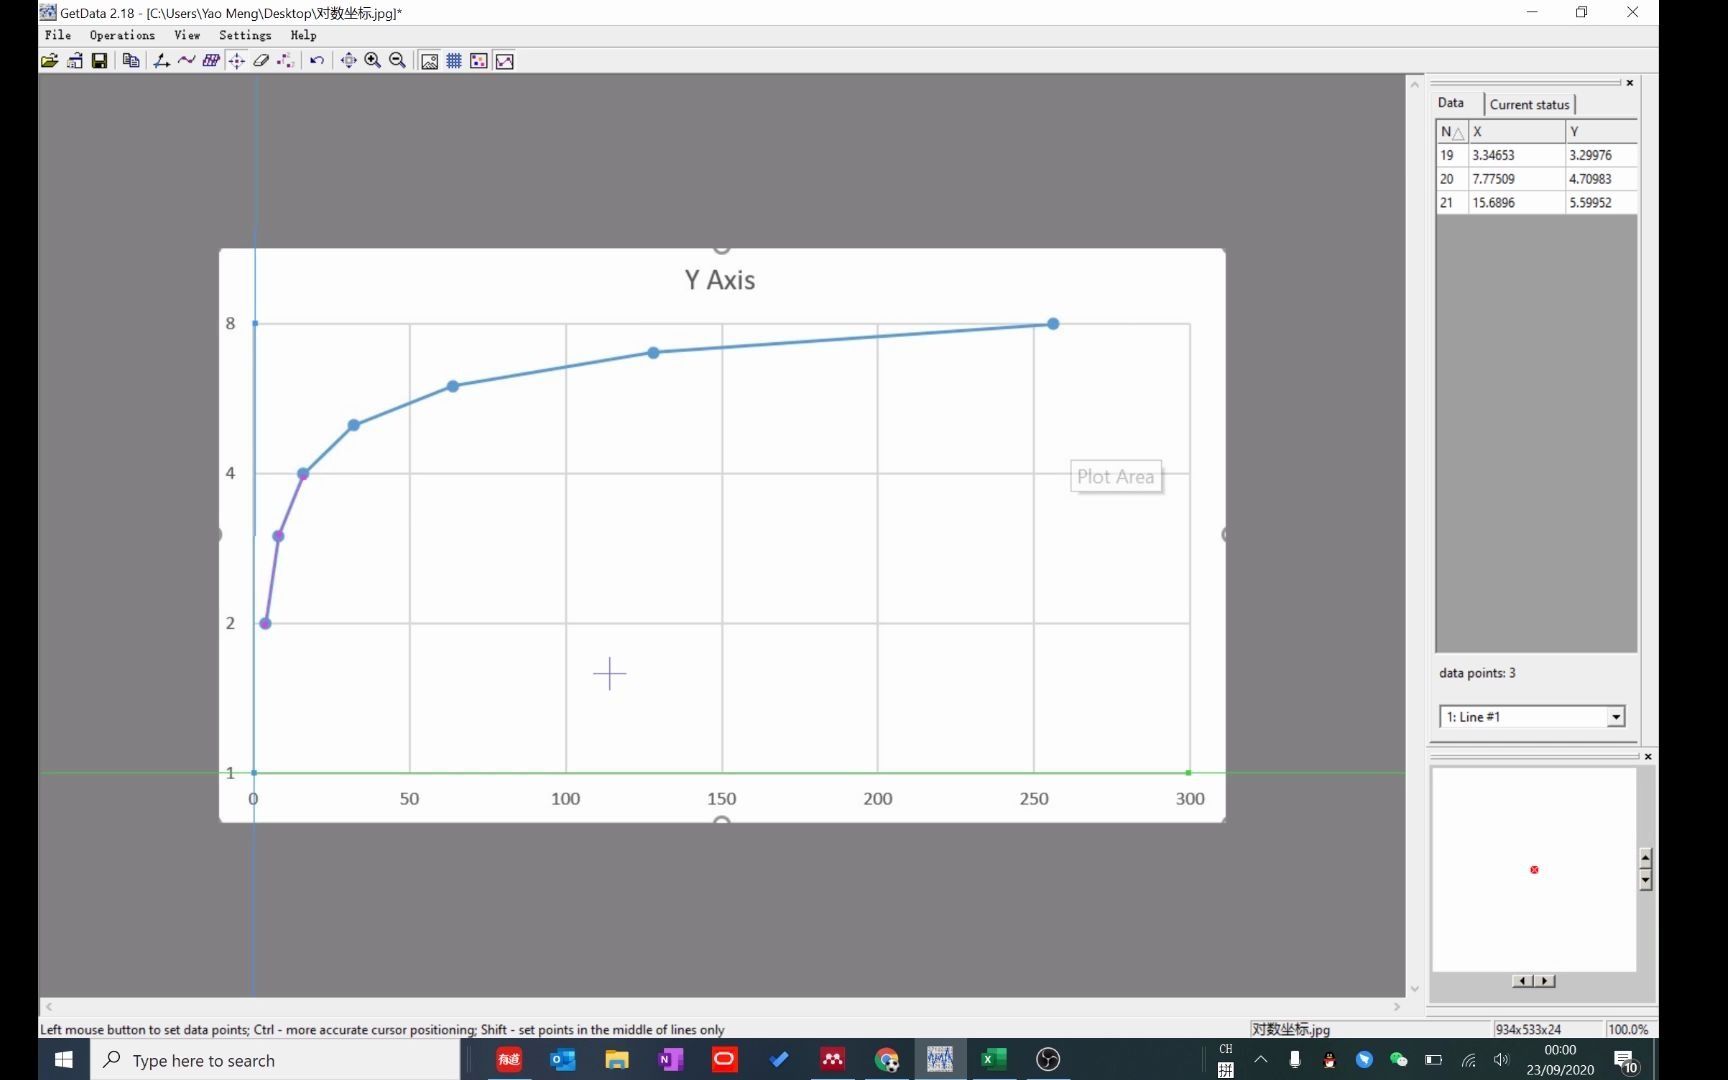Open OBS Studio from the taskbar
The height and width of the screenshot is (1080, 1728).
[1048, 1059]
